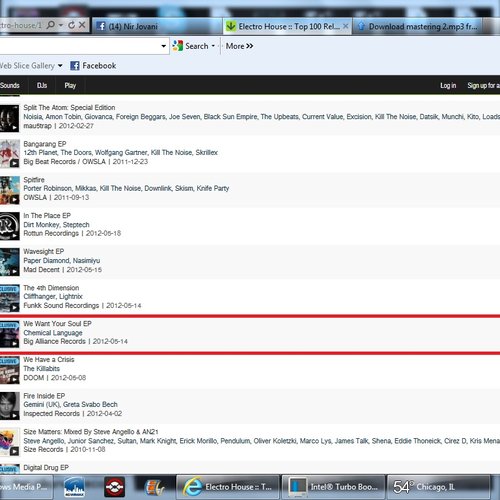Play the Spitfire release preview
The image size is (500, 500).
9,190
